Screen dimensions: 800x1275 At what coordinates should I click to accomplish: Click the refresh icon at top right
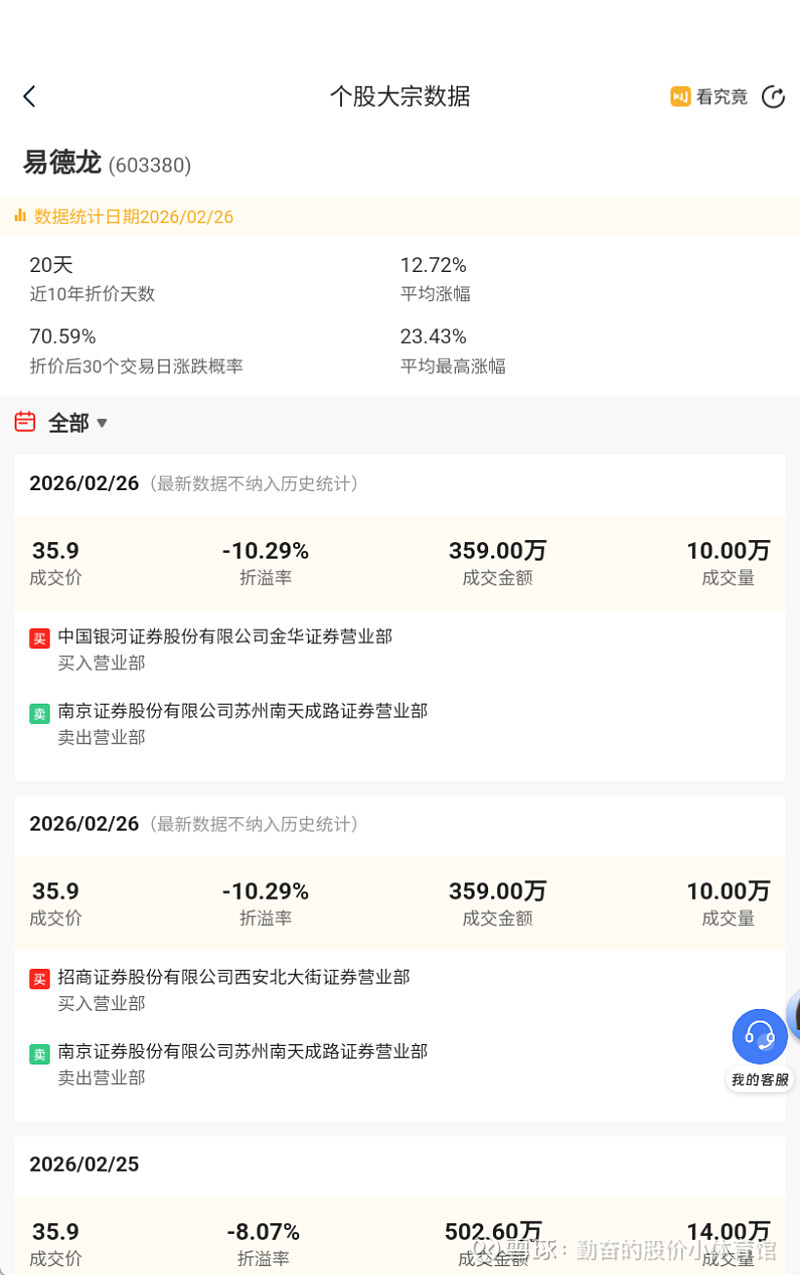click(773, 96)
